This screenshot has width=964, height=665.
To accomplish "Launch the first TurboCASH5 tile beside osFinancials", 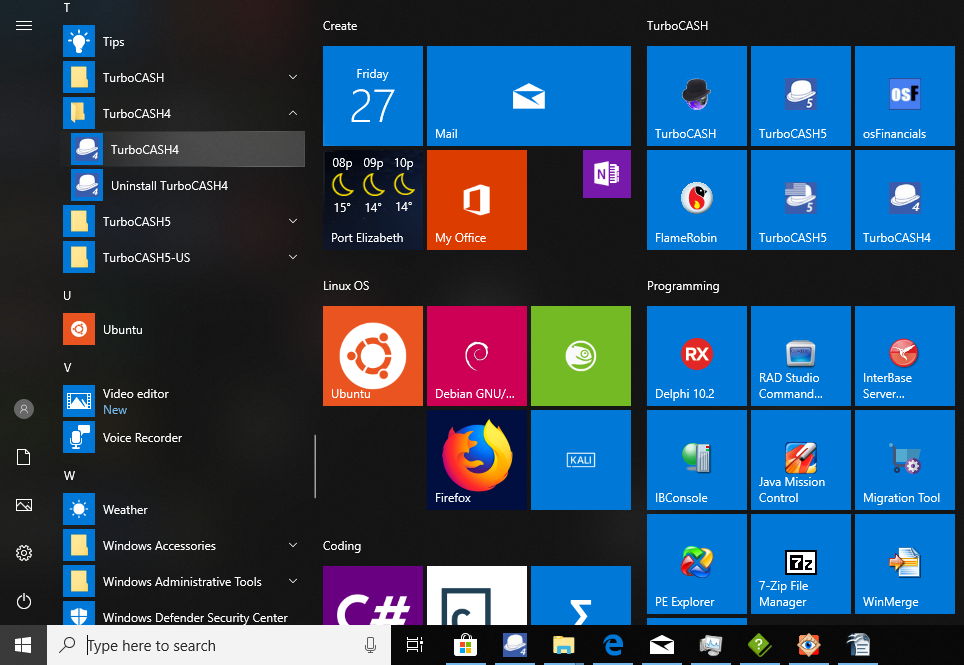I will click(800, 96).
